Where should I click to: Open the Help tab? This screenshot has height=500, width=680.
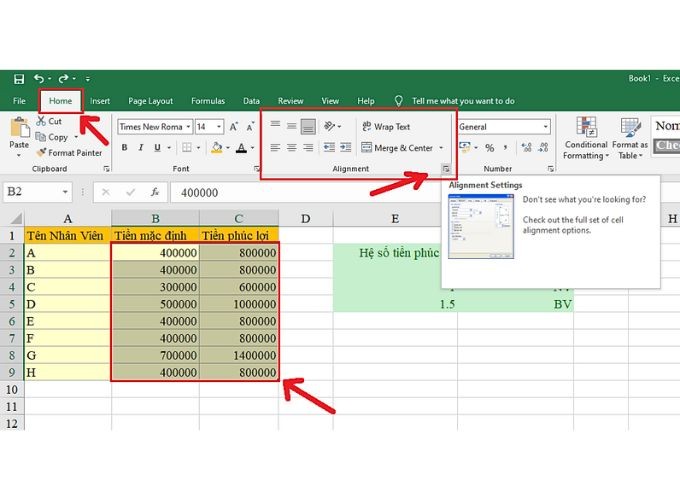point(366,101)
